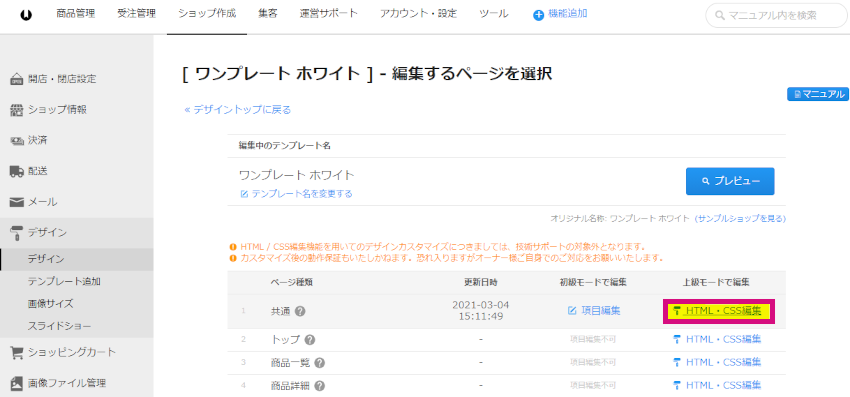This screenshot has width=850, height=397.
Task: Click the トップ page type text
Action: (x=285, y=340)
